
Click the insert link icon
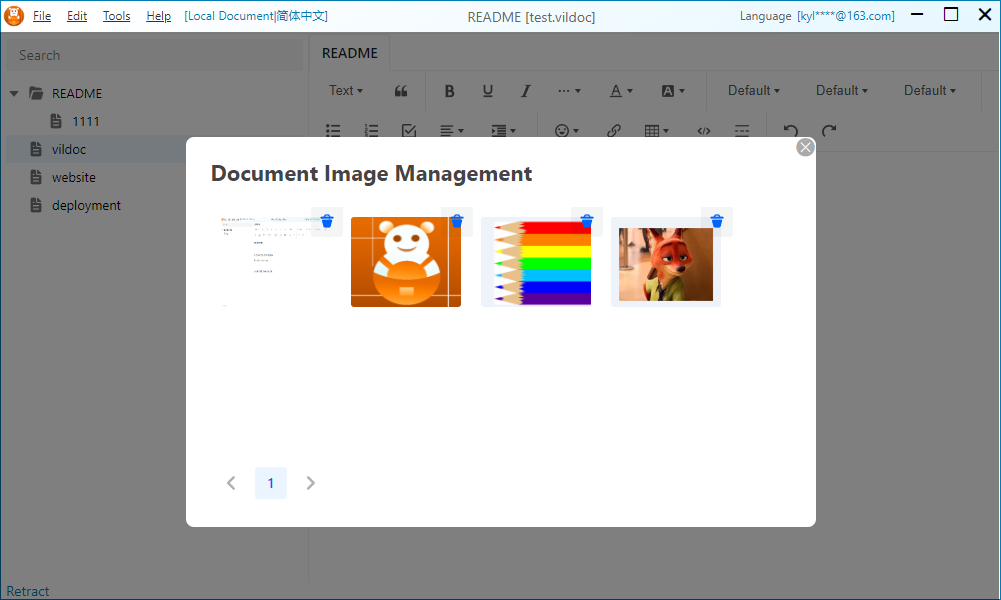pos(614,131)
